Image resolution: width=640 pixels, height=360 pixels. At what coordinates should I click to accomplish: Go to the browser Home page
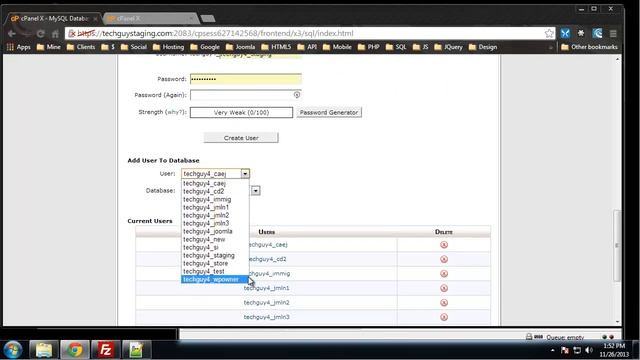(x=55, y=34)
